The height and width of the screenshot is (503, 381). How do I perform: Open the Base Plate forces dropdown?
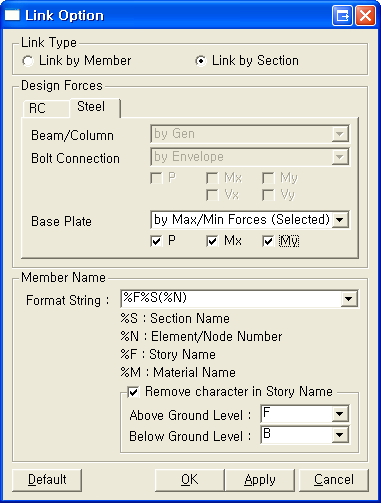coord(340,220)
